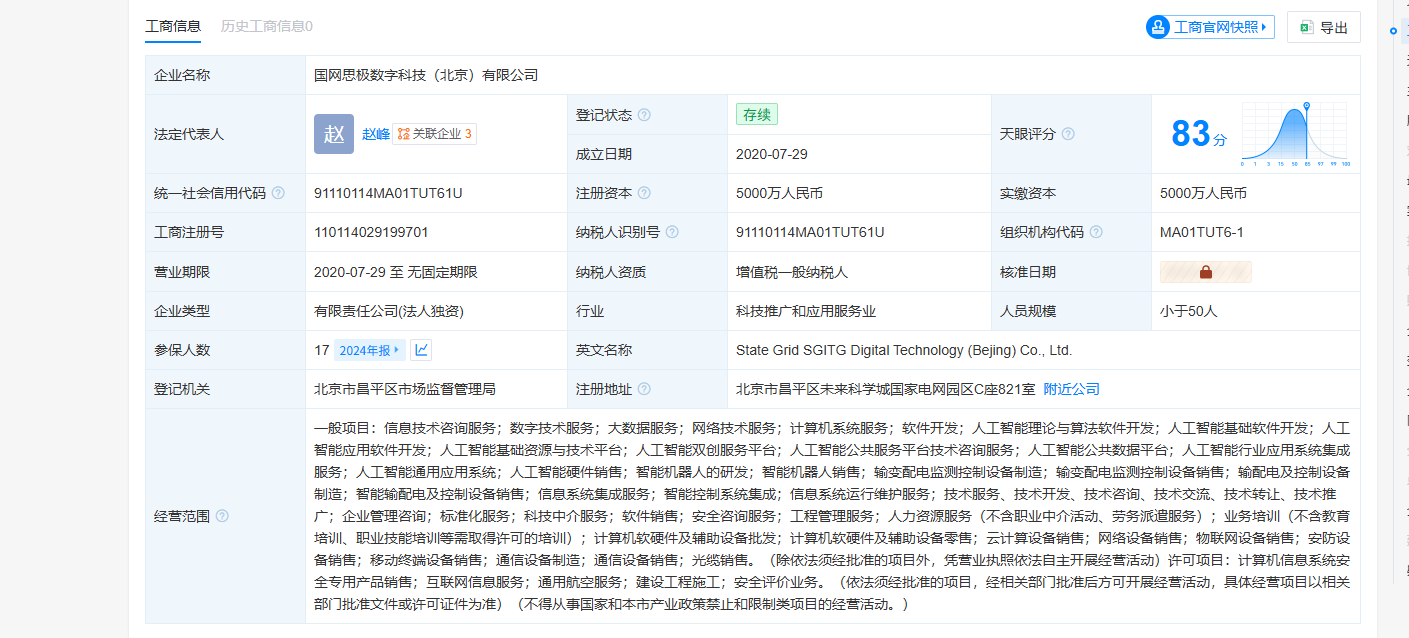Click the lock icon in 核准日期 row
Viewport: 1409px width, 638px height.
click(1205, 272)
